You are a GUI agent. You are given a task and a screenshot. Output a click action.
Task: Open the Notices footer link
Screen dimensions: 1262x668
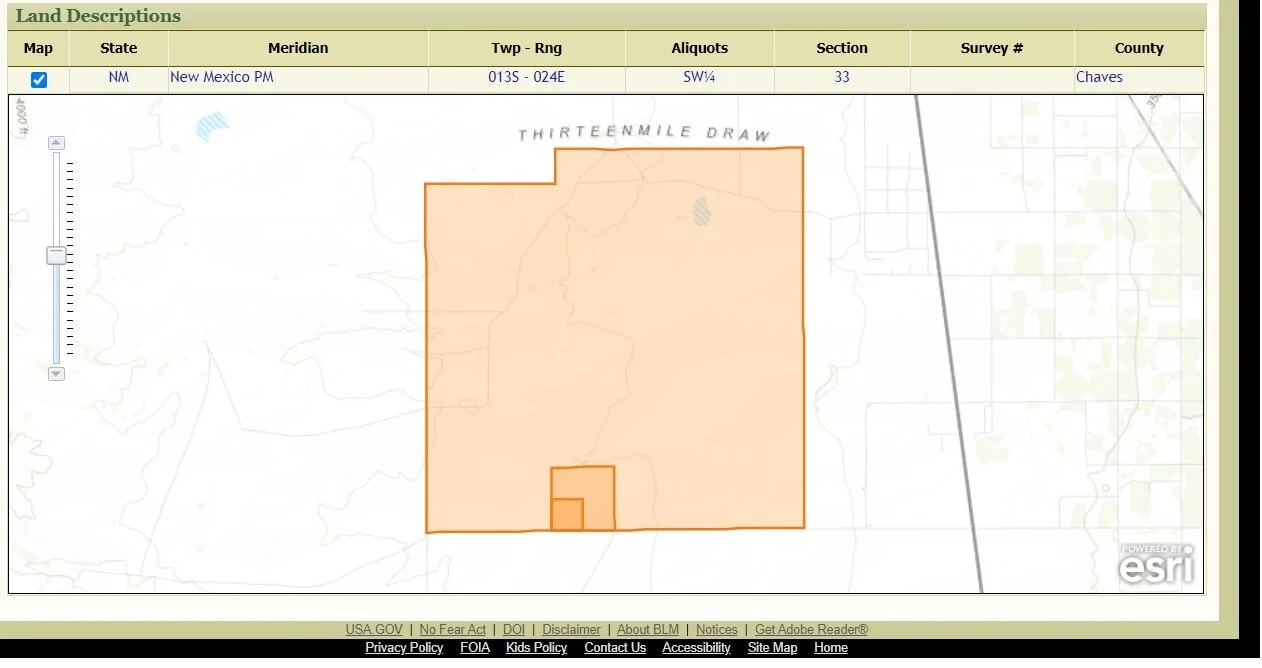[717, 629]
